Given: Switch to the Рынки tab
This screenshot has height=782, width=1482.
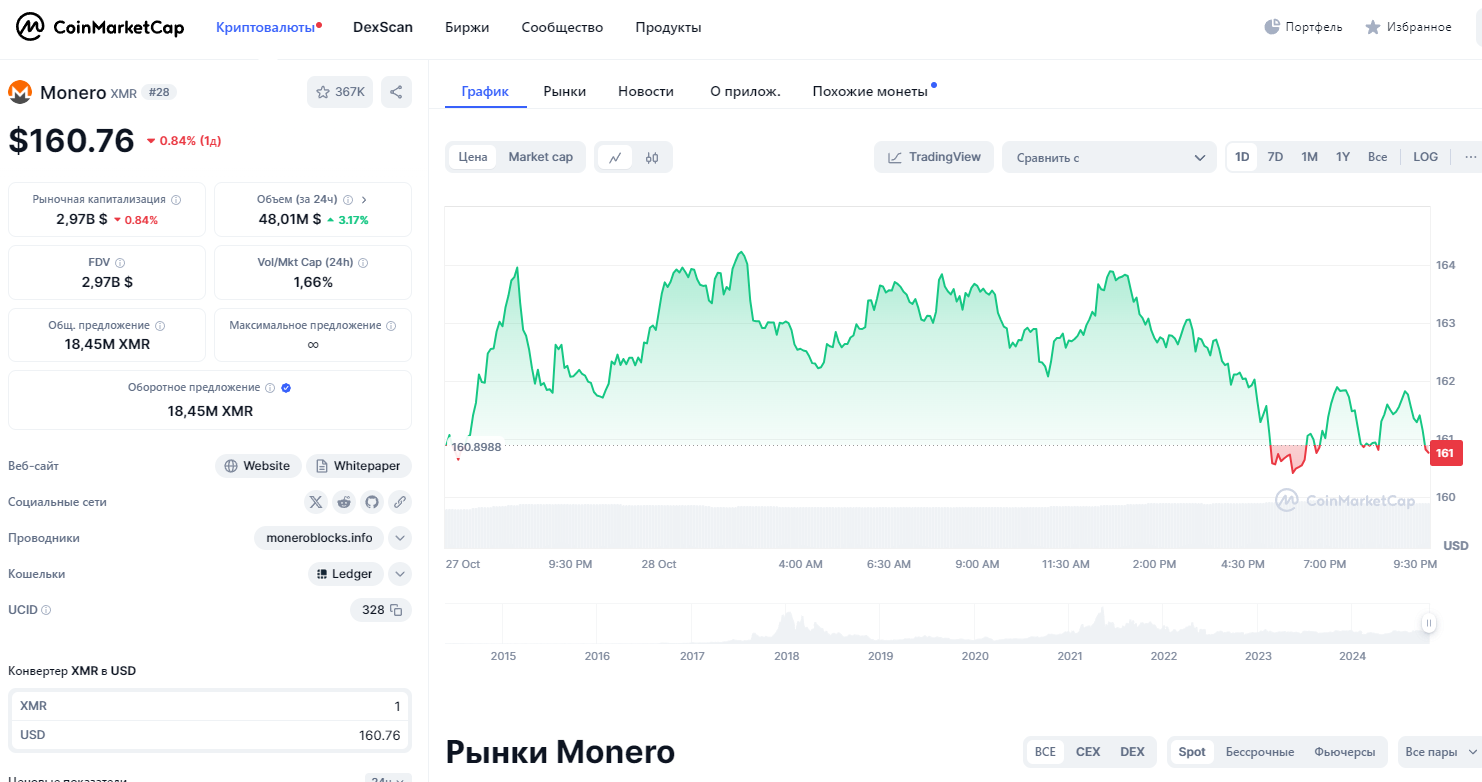Looking at the screenshot, I should click(565, 91).
